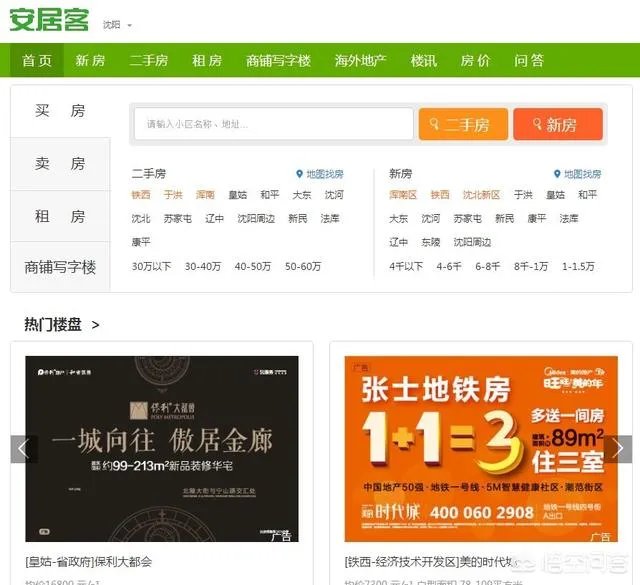The width and height of the screenshot is (640, 585).
Task: Open the 海外地产 navigation item
Action: [x=360, y=60]
